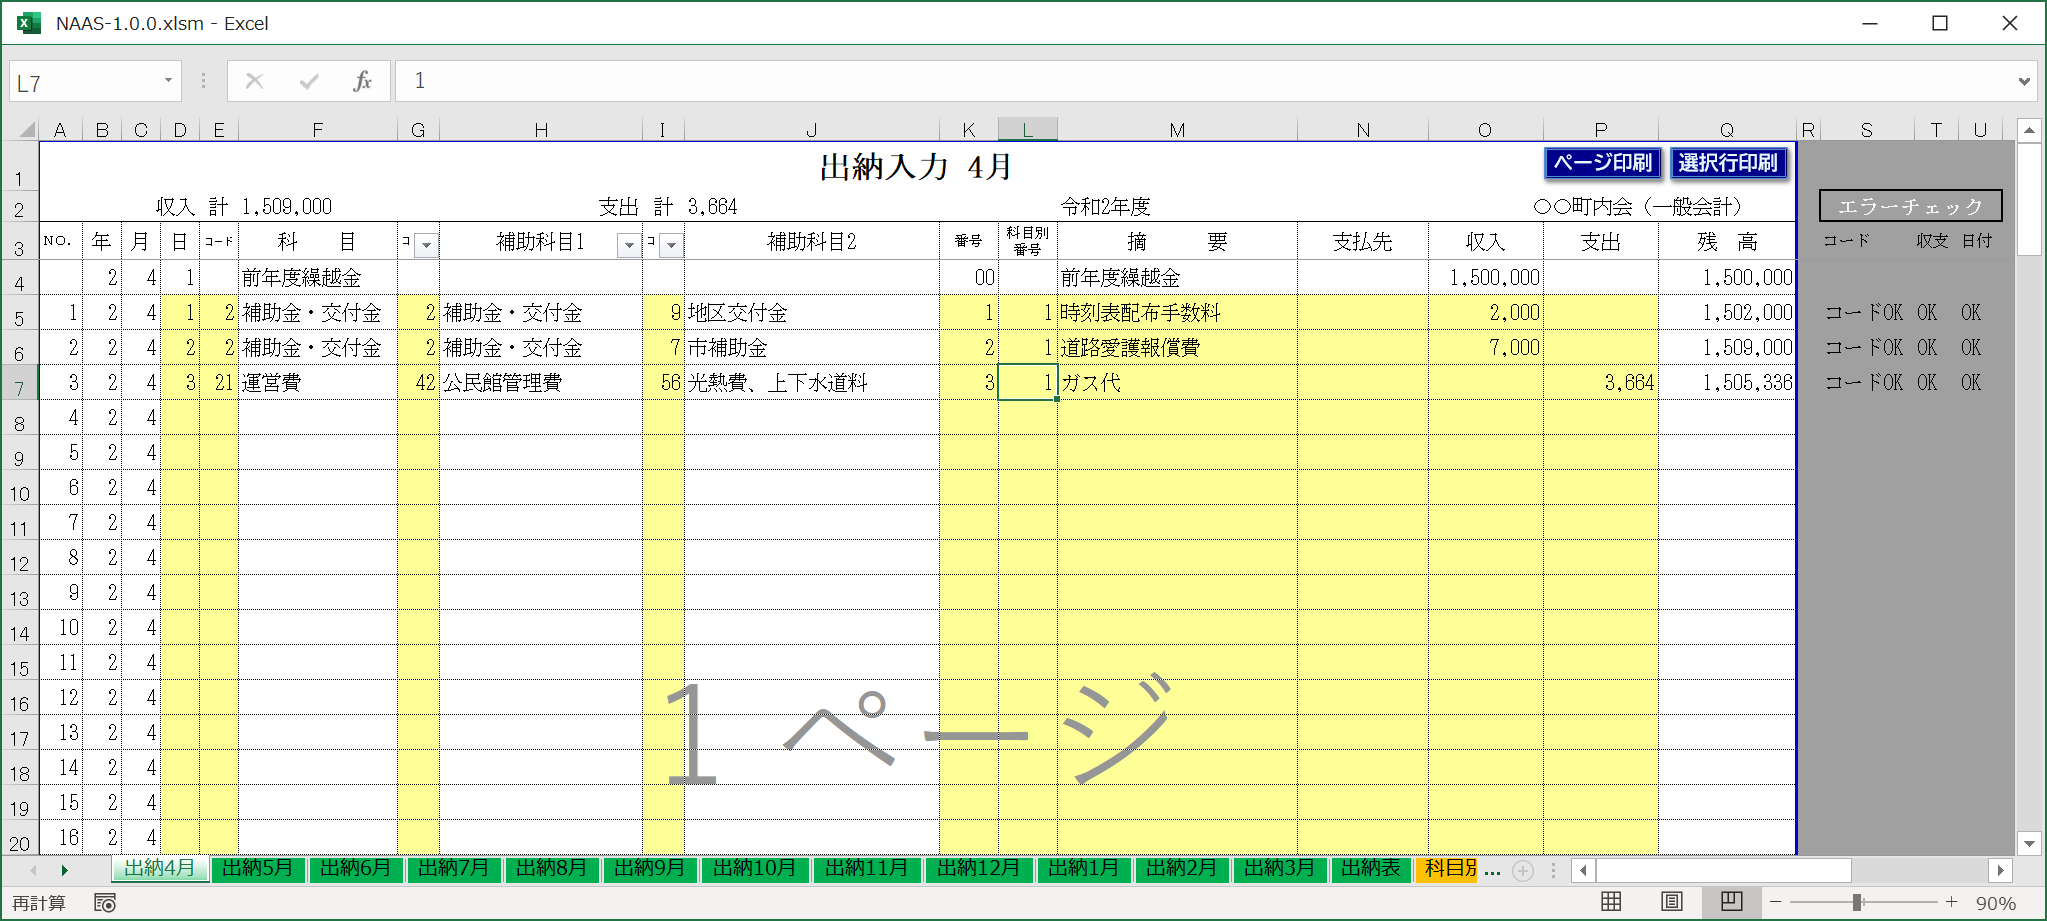Click the Insert Function fx icon
This screenshot has width=2047, height=921.
coord(362,82)
